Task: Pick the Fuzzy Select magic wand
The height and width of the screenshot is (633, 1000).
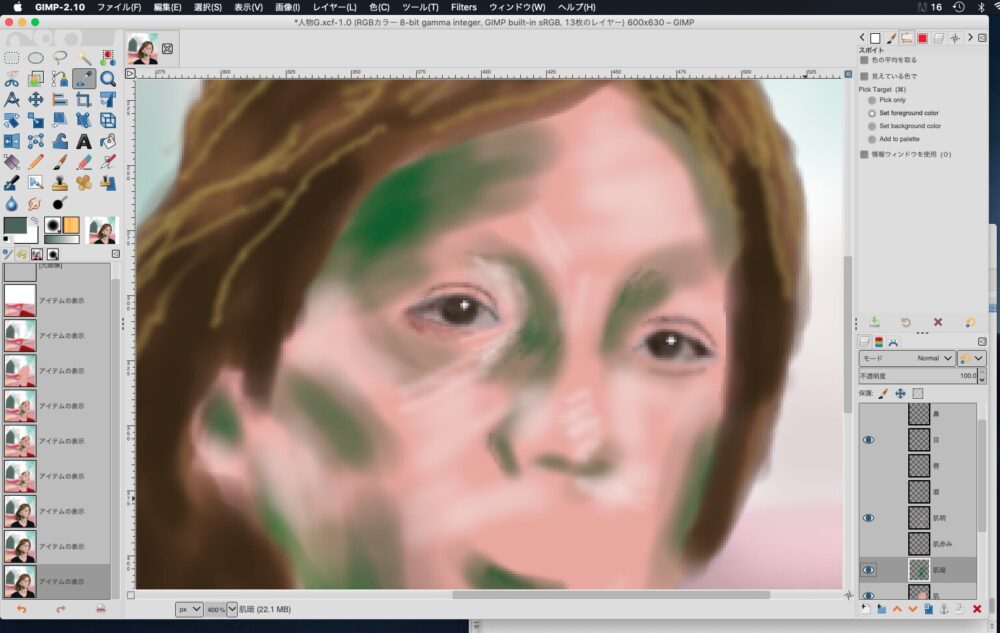Action: click(x=84, y=57)
